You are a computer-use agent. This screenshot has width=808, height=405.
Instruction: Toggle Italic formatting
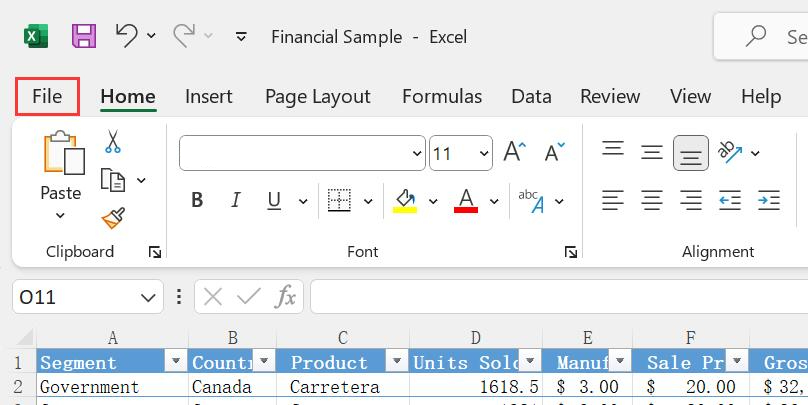pos(236,201)
